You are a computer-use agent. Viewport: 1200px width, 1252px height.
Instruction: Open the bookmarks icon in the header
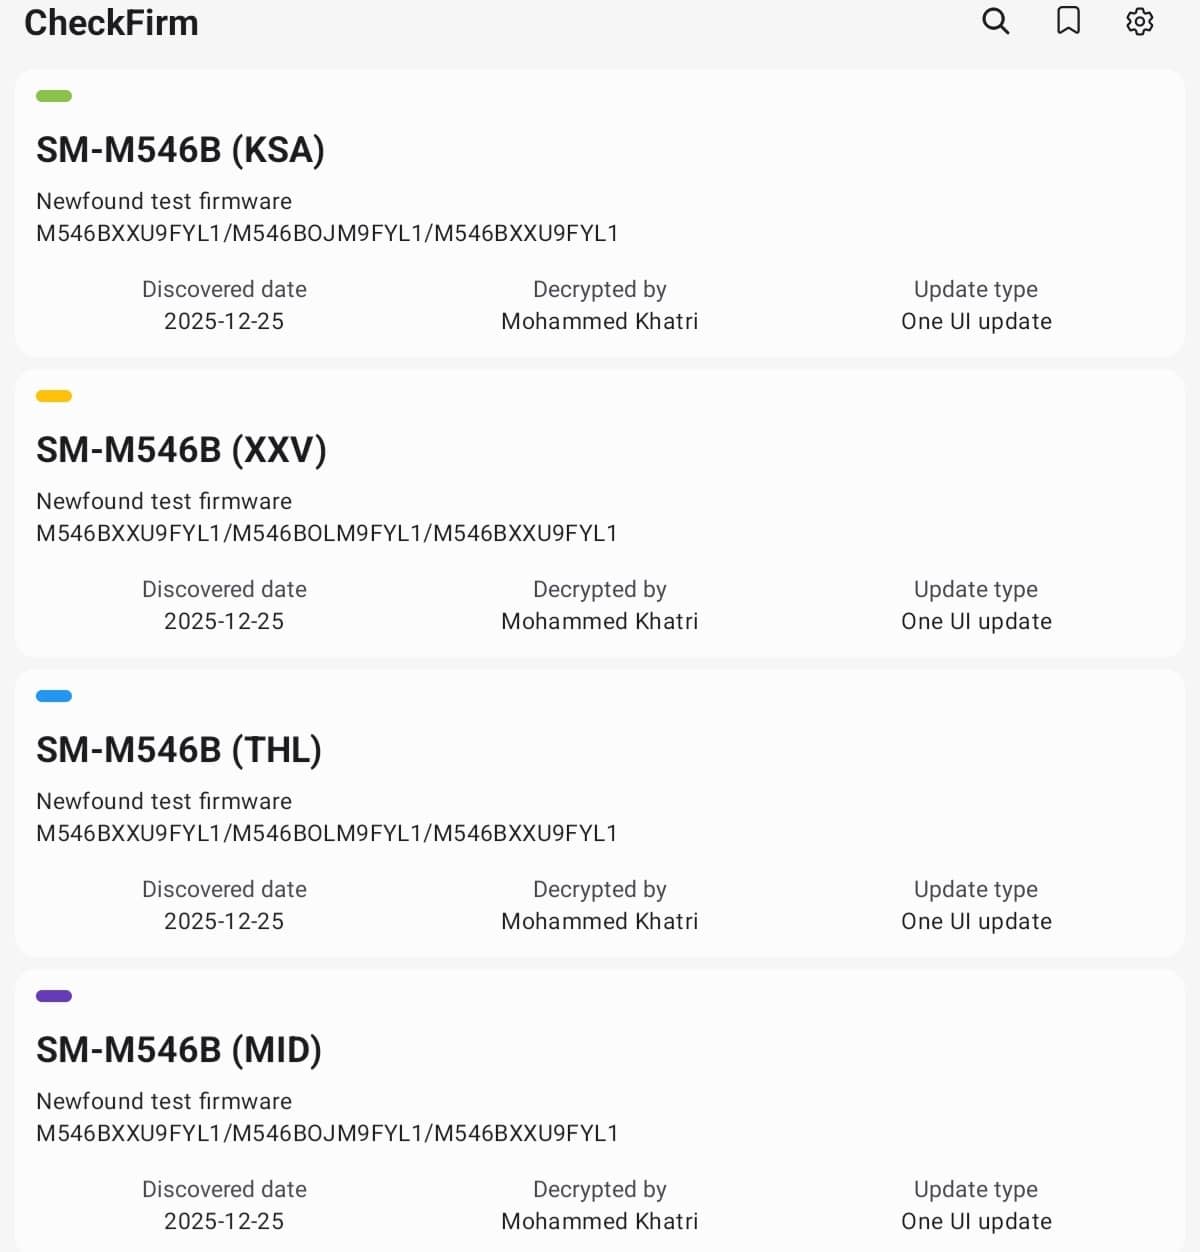click(1068, 21)
